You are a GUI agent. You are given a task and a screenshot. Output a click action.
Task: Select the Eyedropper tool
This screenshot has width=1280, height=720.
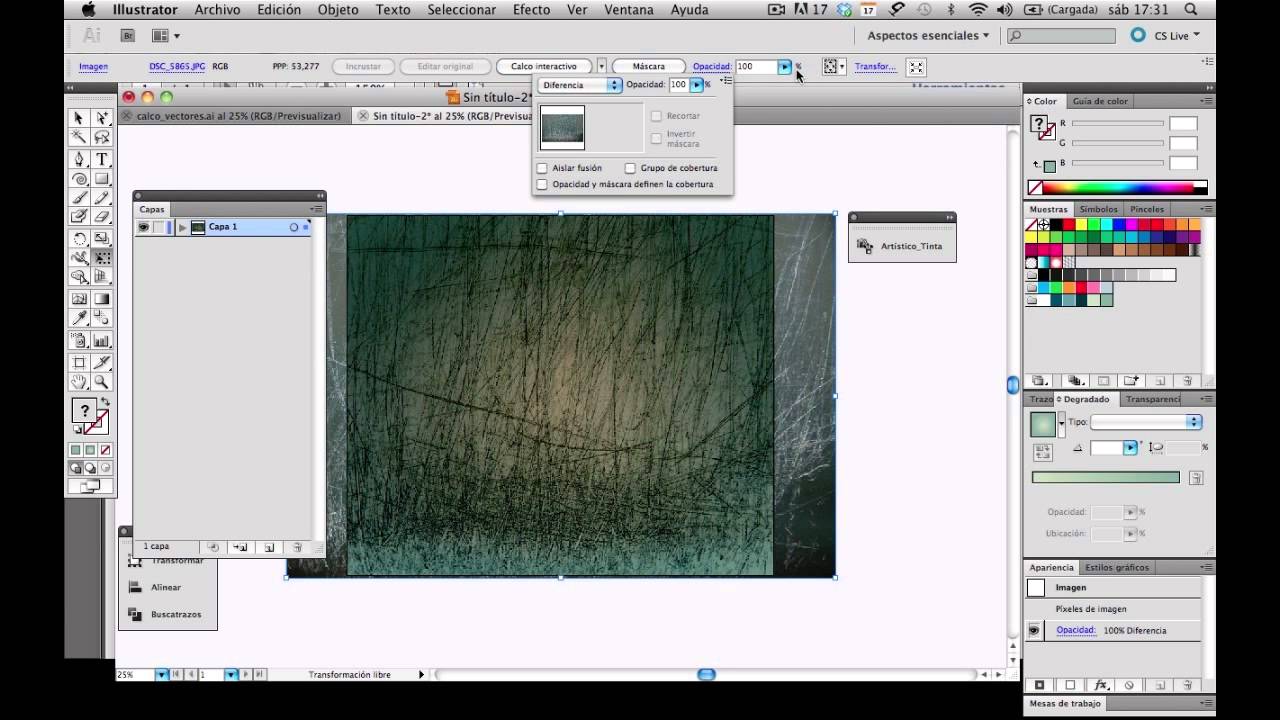79,318
